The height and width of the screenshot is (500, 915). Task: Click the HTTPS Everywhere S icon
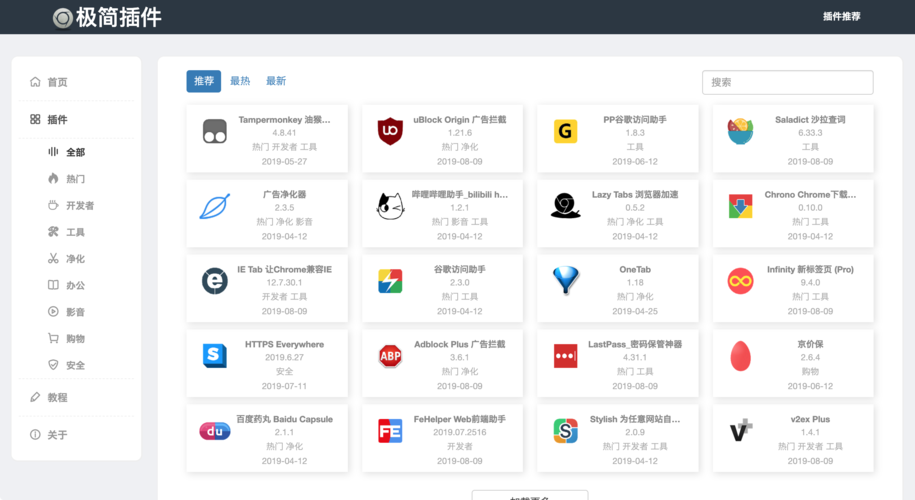click(215, 356)
